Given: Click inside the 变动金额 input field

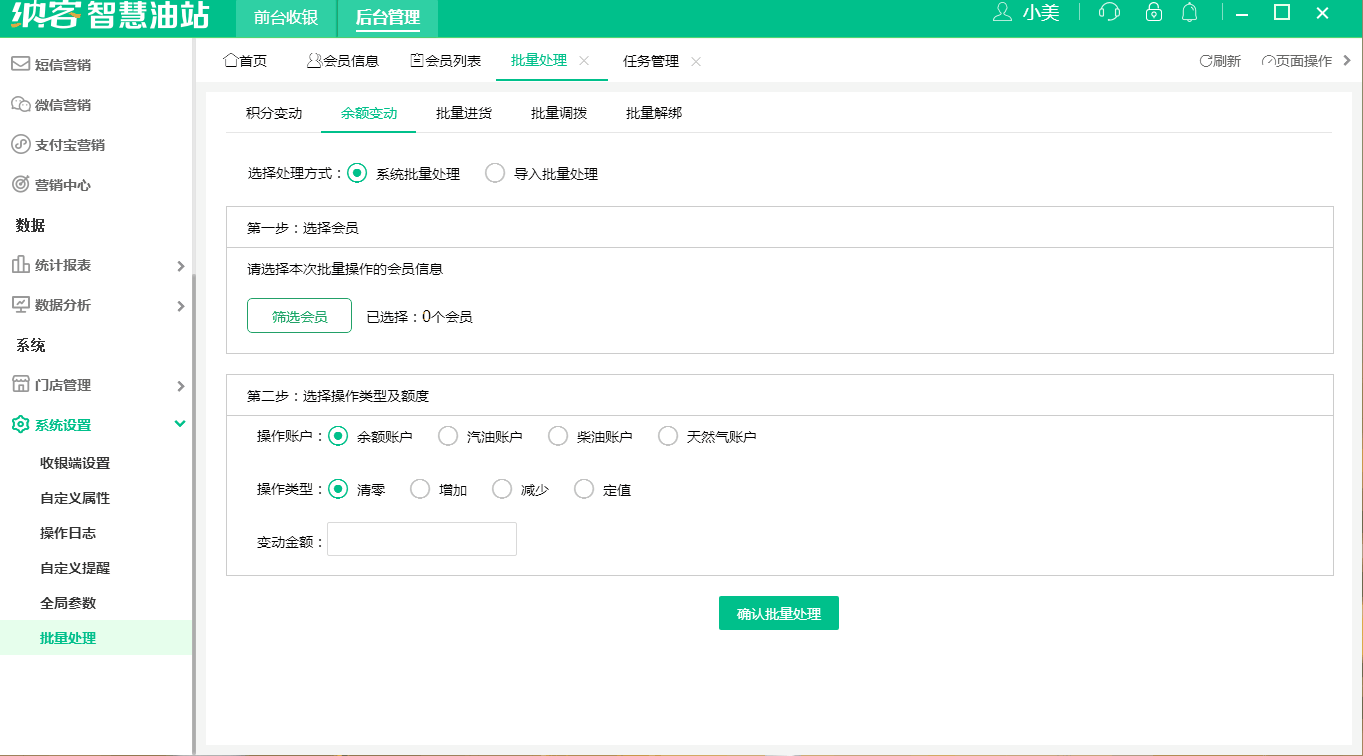Looking at the screenshot, I should pos(421,538).
